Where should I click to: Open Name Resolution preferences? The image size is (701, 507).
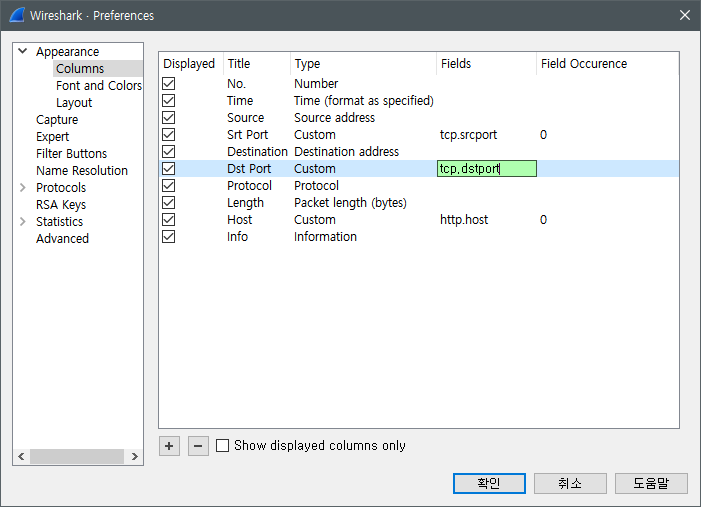(x=82, y=170)
